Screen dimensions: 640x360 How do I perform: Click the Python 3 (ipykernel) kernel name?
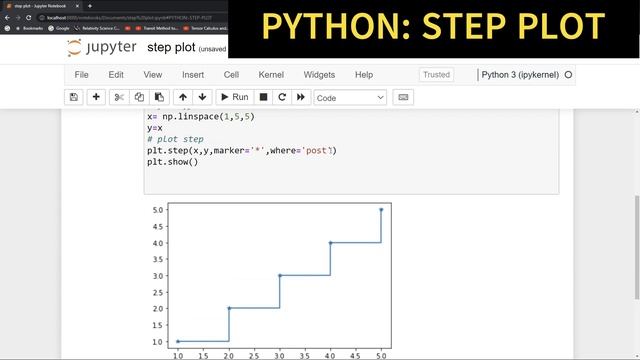[x=520, y=75]
